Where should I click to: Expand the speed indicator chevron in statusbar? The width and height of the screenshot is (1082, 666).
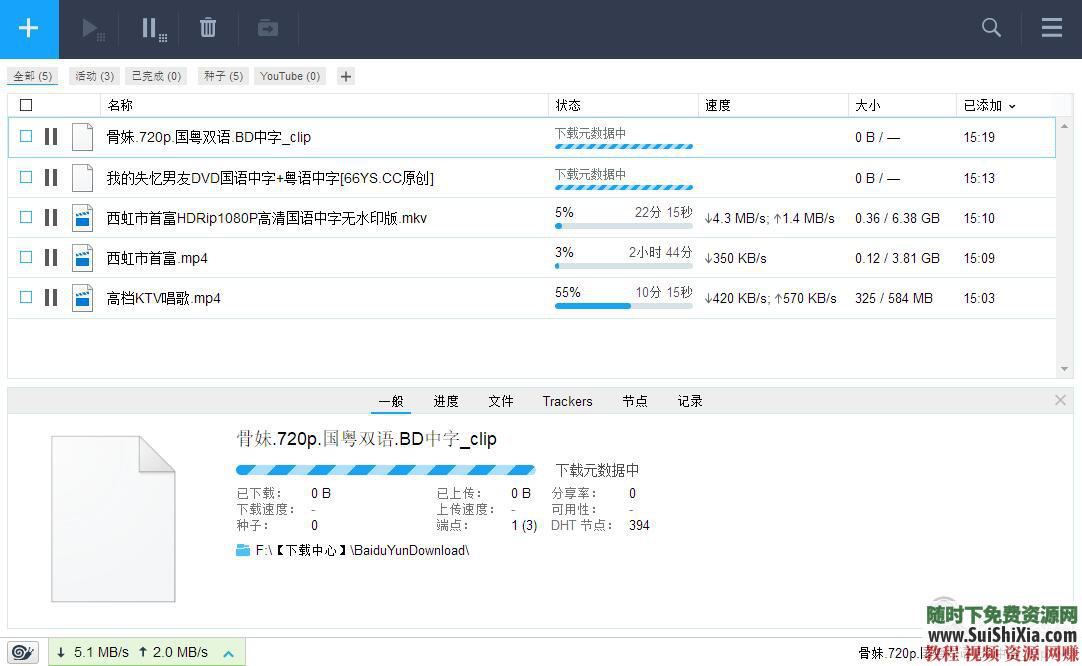pyautogui.click(x=228, y=651)
